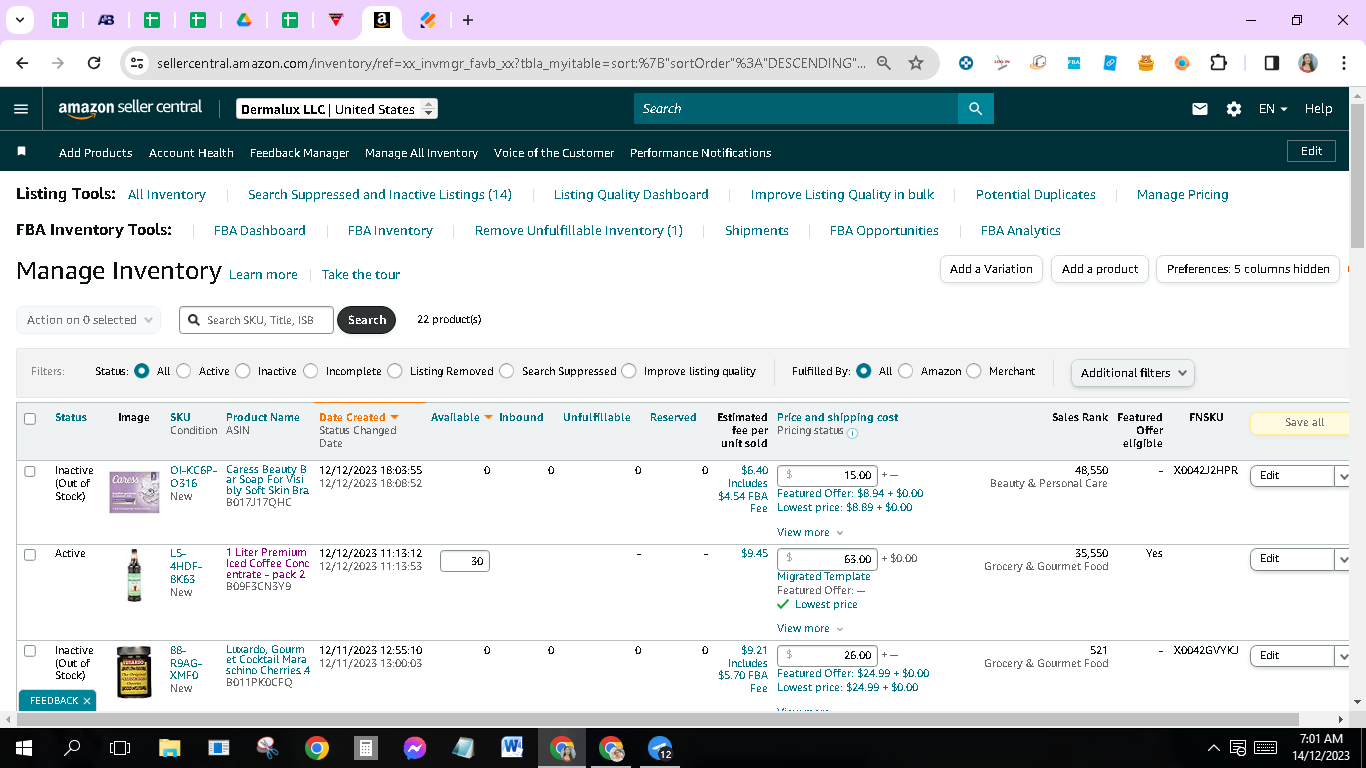Open Search Suppressed and Inactive Listings (14) link
The height and width of the screenshot is (768, 1366).
coord(380,194)
